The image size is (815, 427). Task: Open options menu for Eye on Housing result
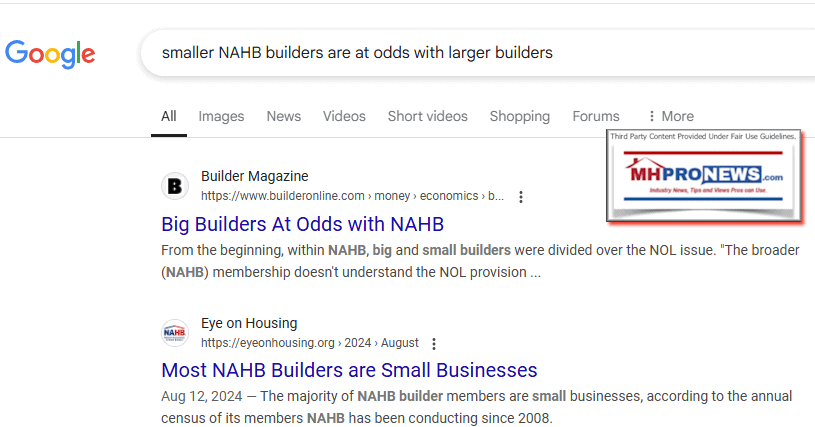[x=433, y=344]
